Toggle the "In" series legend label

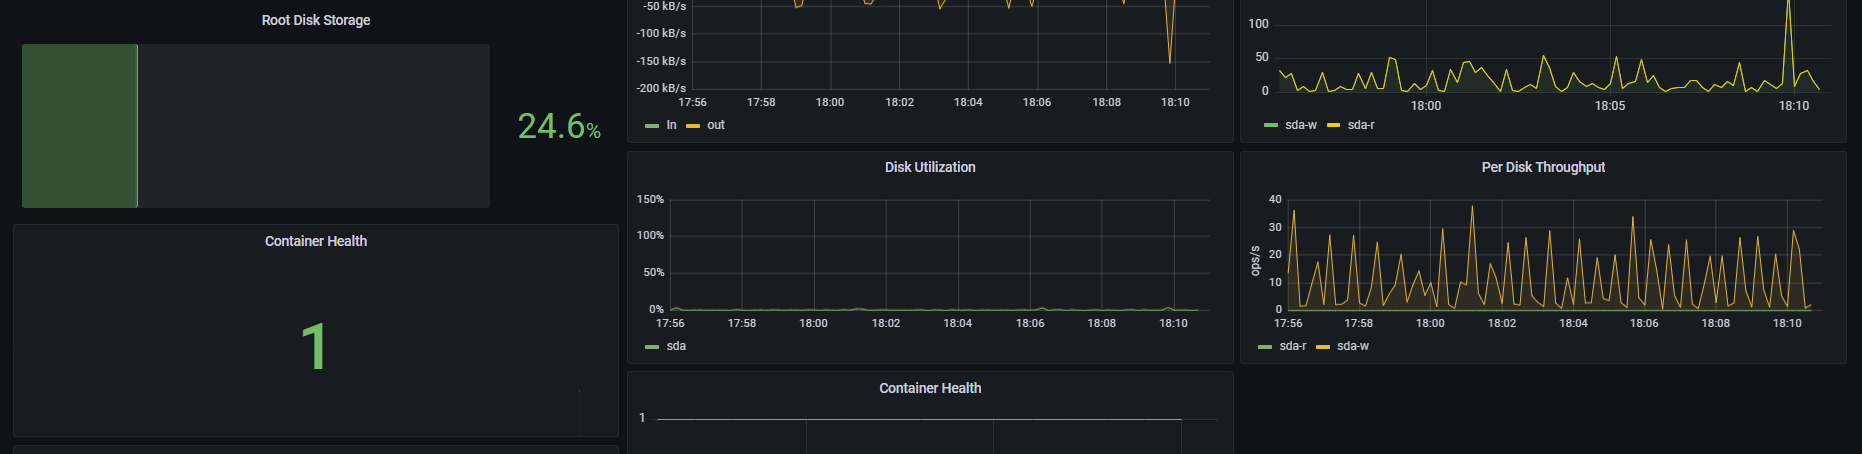[672, 125]
